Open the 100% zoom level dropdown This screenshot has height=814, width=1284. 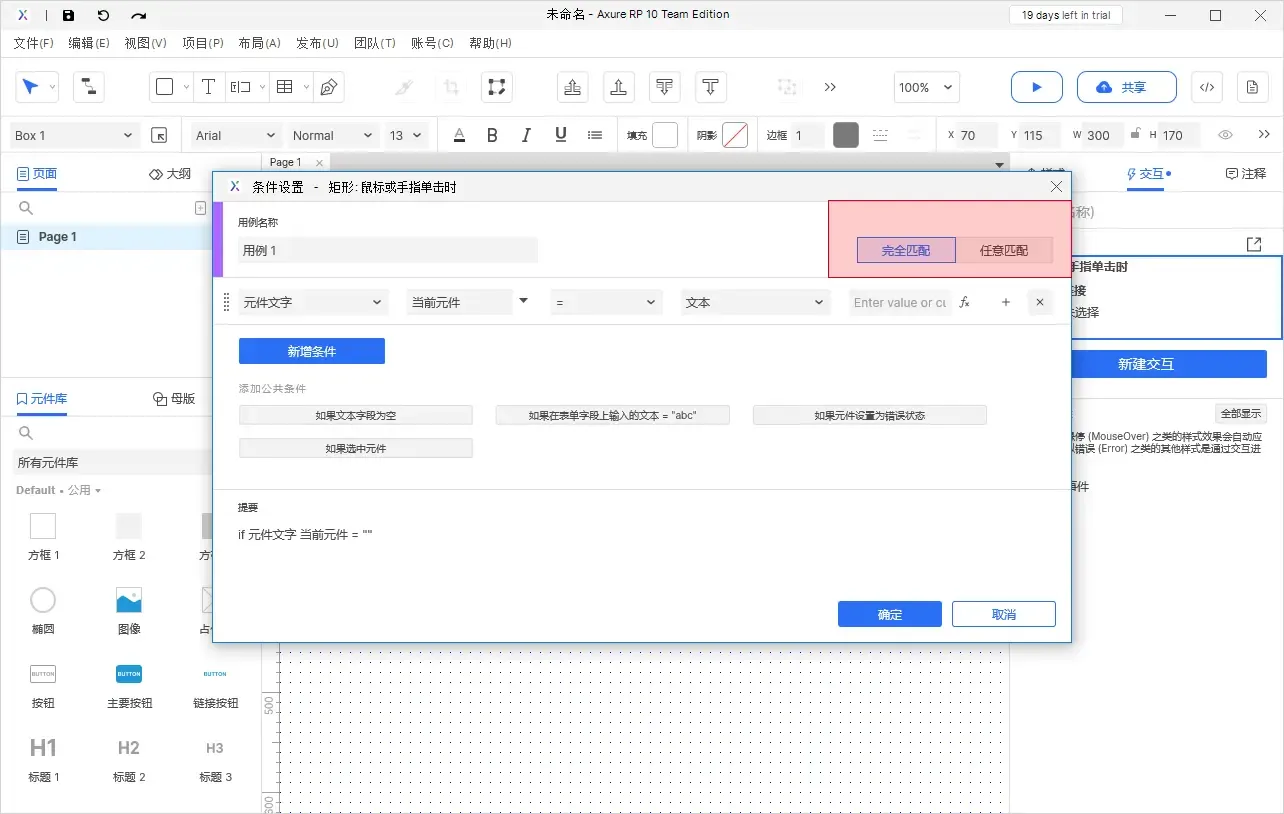[925, 87]
